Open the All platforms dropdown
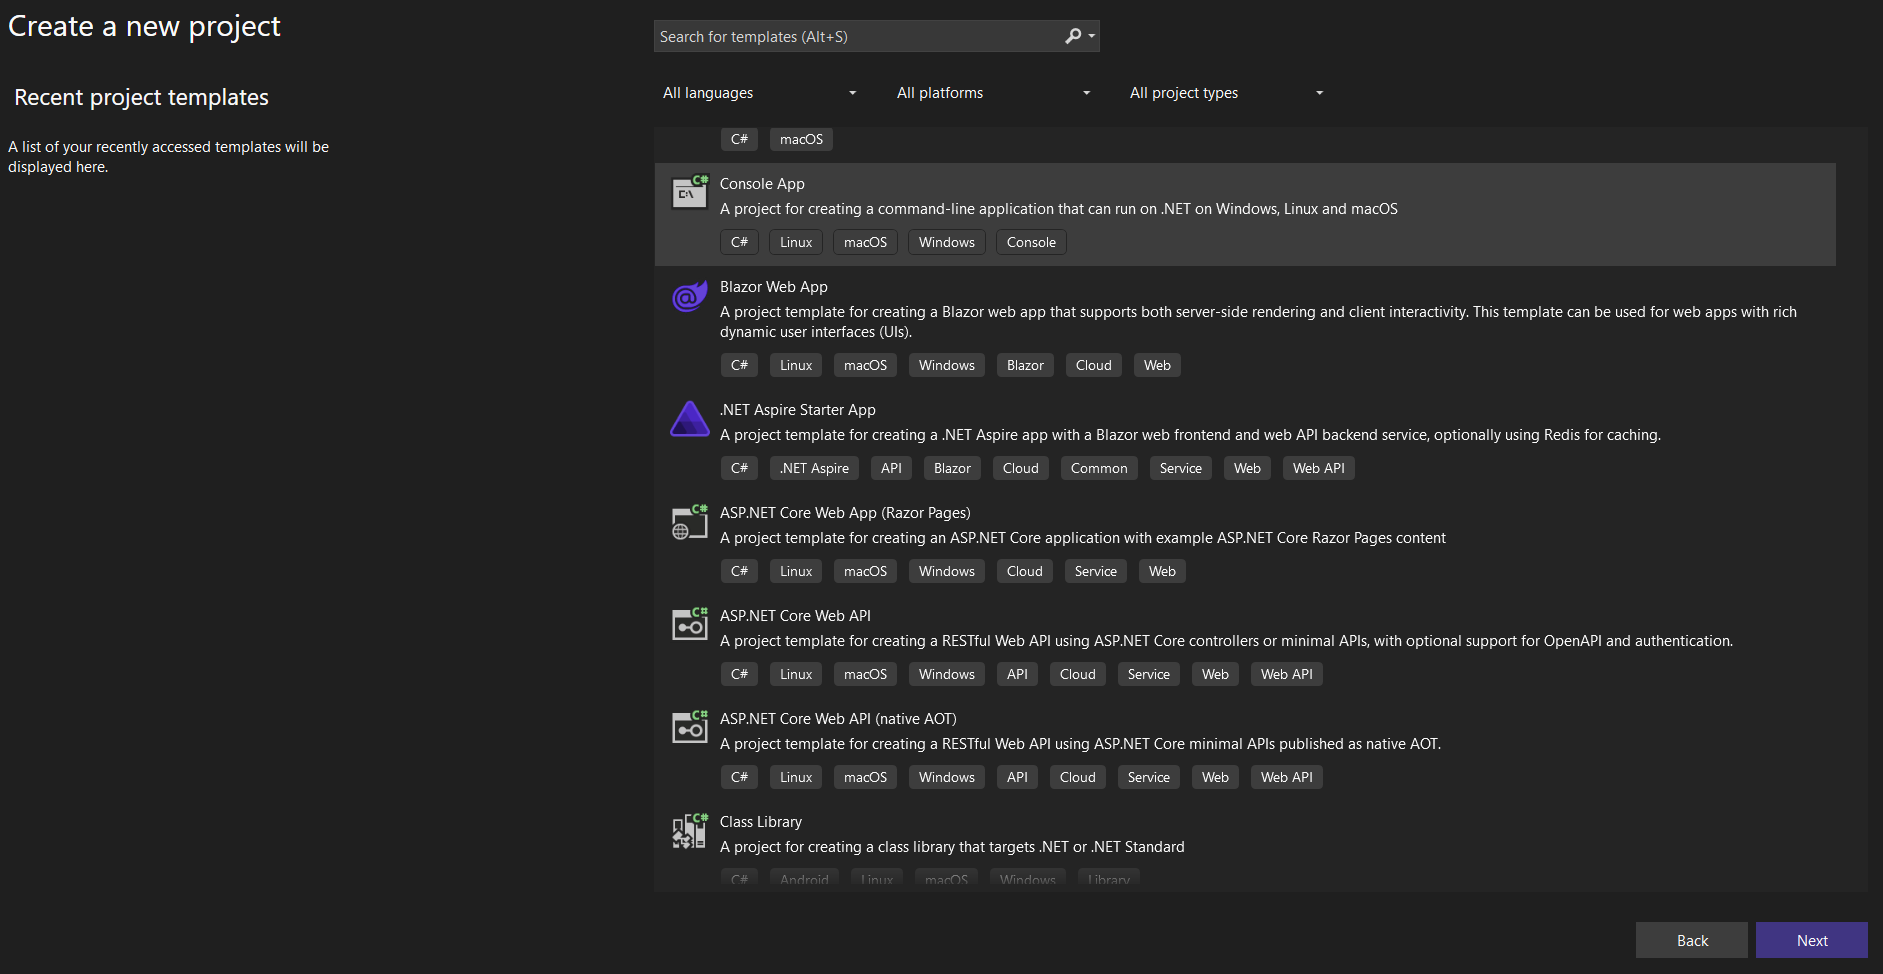The height and width of the screenshot is (974, 1883). point(993,93)
